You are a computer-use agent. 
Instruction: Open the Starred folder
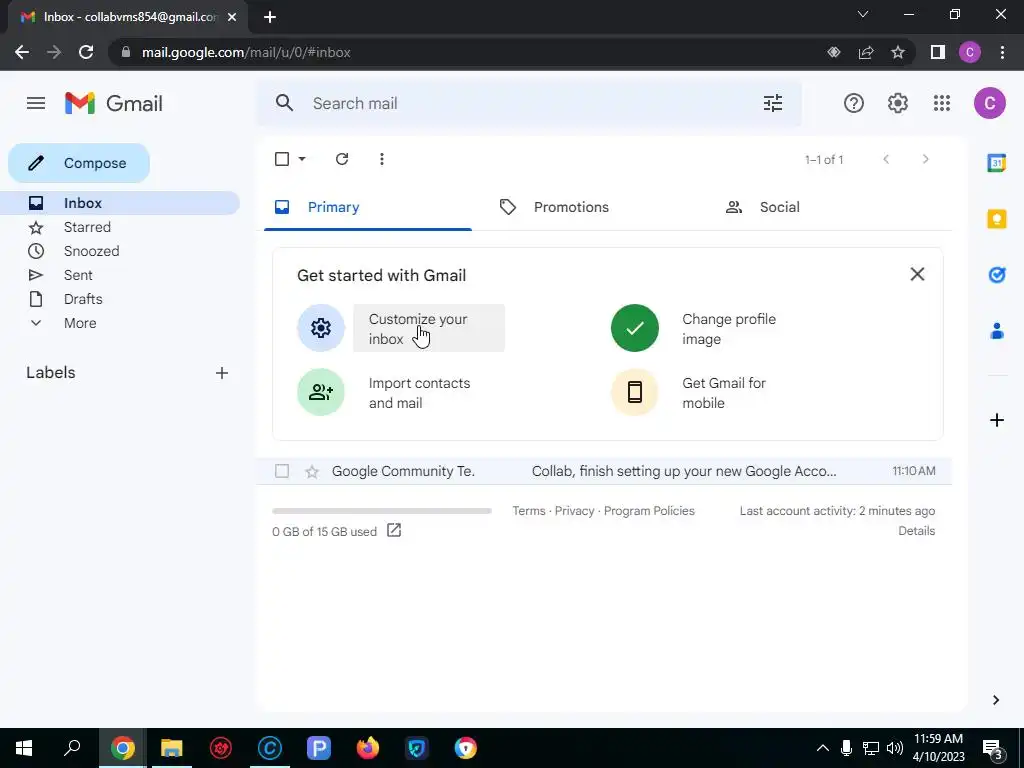tap(120, 227)
